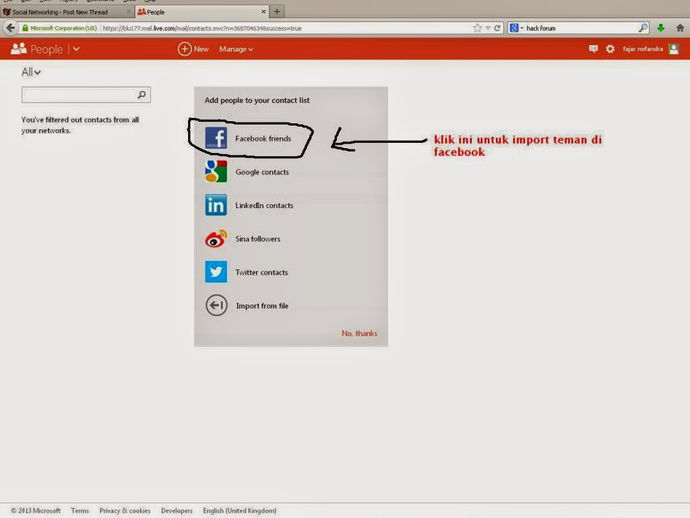The height and width of the screenshot is (518, 690).
Task: Open downloads with green arrow icon
Action: point(661,28)
